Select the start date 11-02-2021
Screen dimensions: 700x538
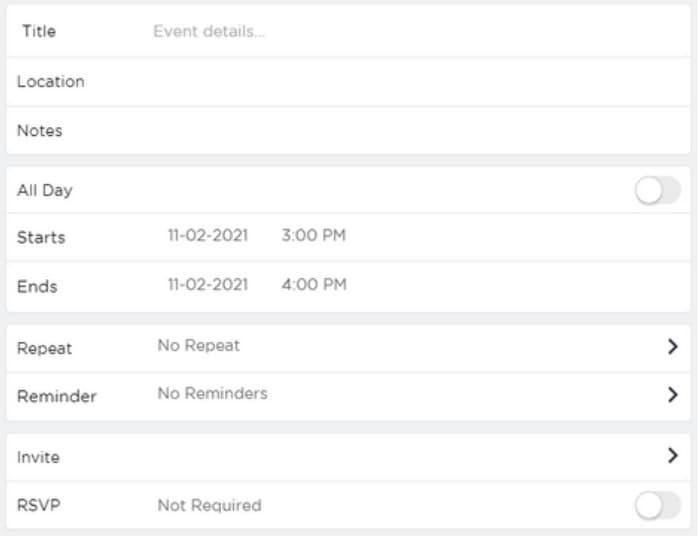point(207,237)
